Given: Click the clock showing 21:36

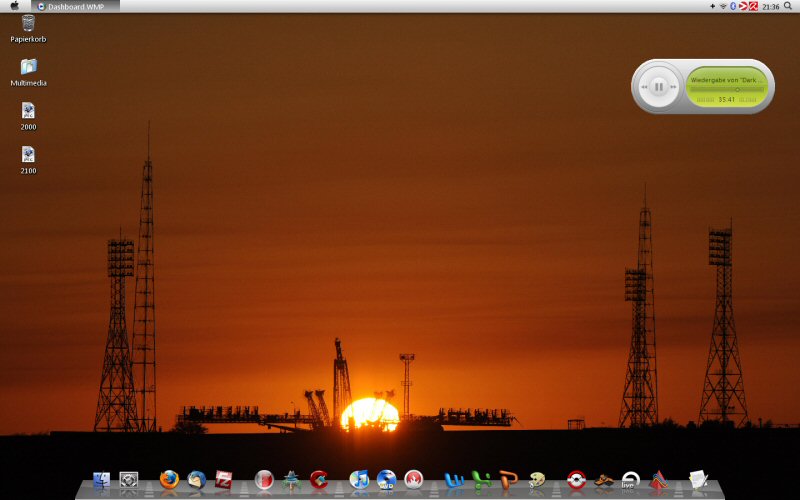Looking at the screenshot, I should pos(770,6).
